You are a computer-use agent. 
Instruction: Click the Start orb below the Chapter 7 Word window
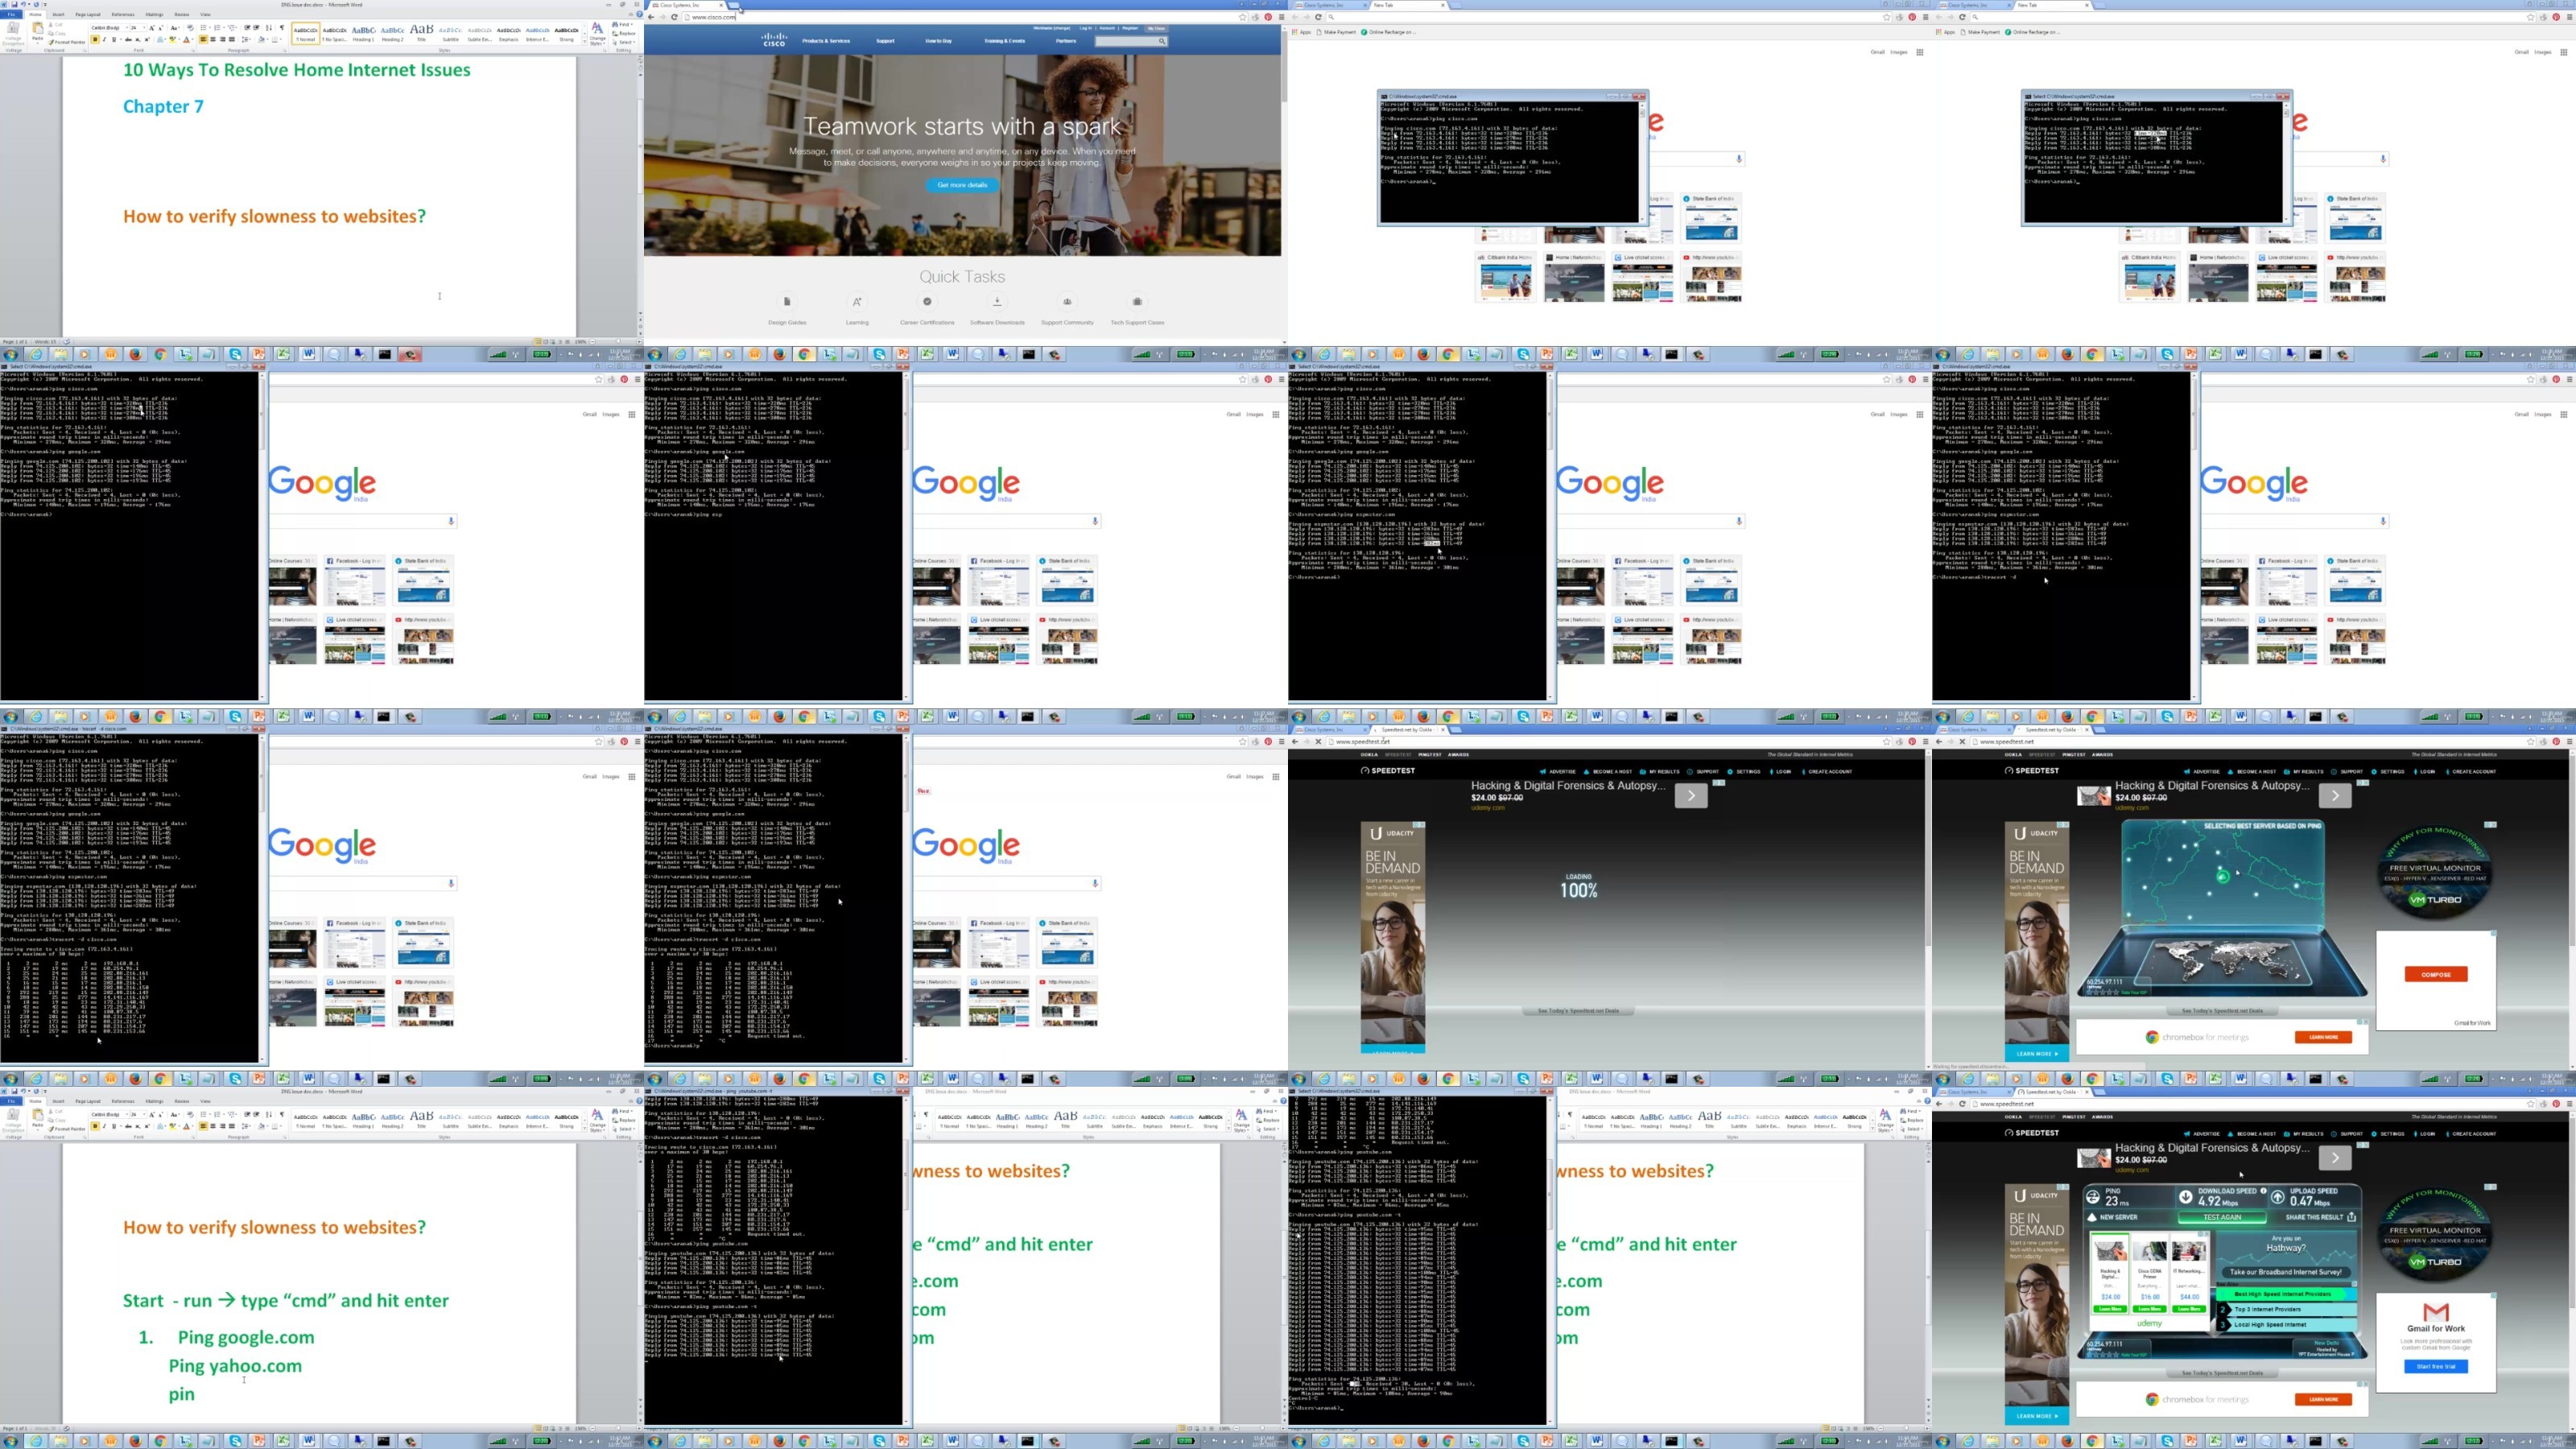click(x=11, y=355)
